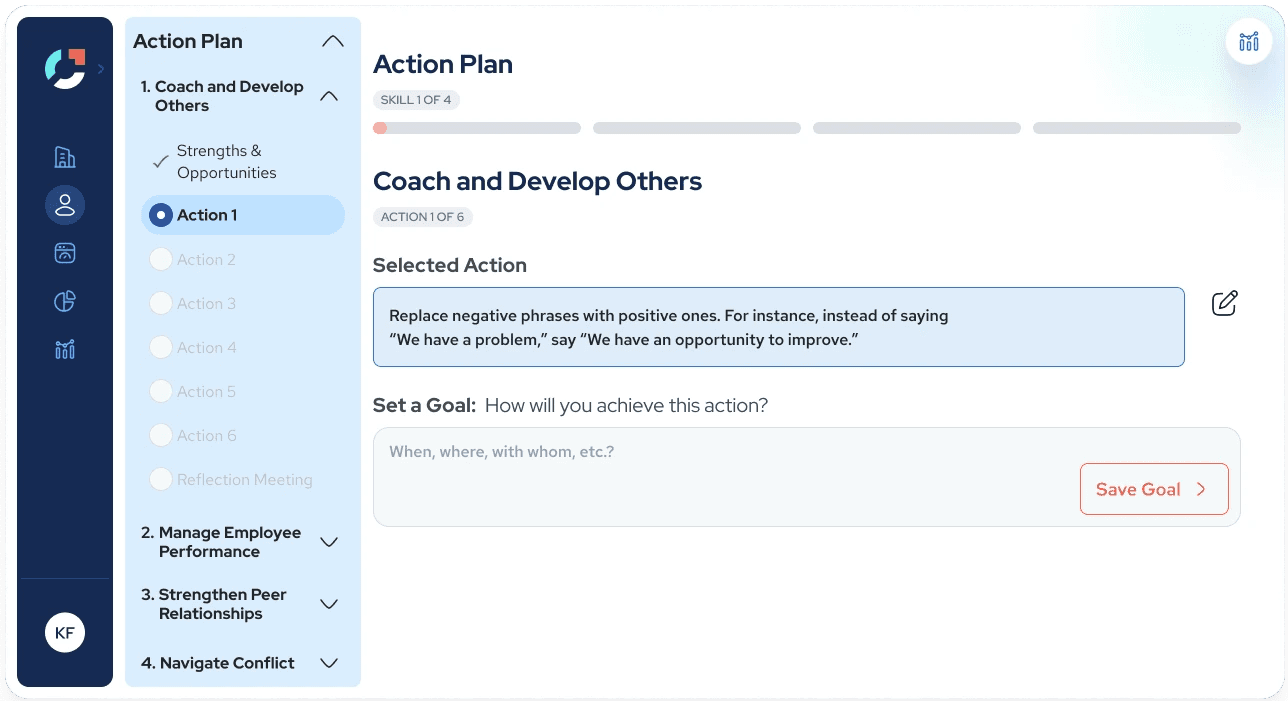This screenshot has width=1288, height=701.
Task: Click the top-right analytics round button
Action: [x=1248, y=42]
